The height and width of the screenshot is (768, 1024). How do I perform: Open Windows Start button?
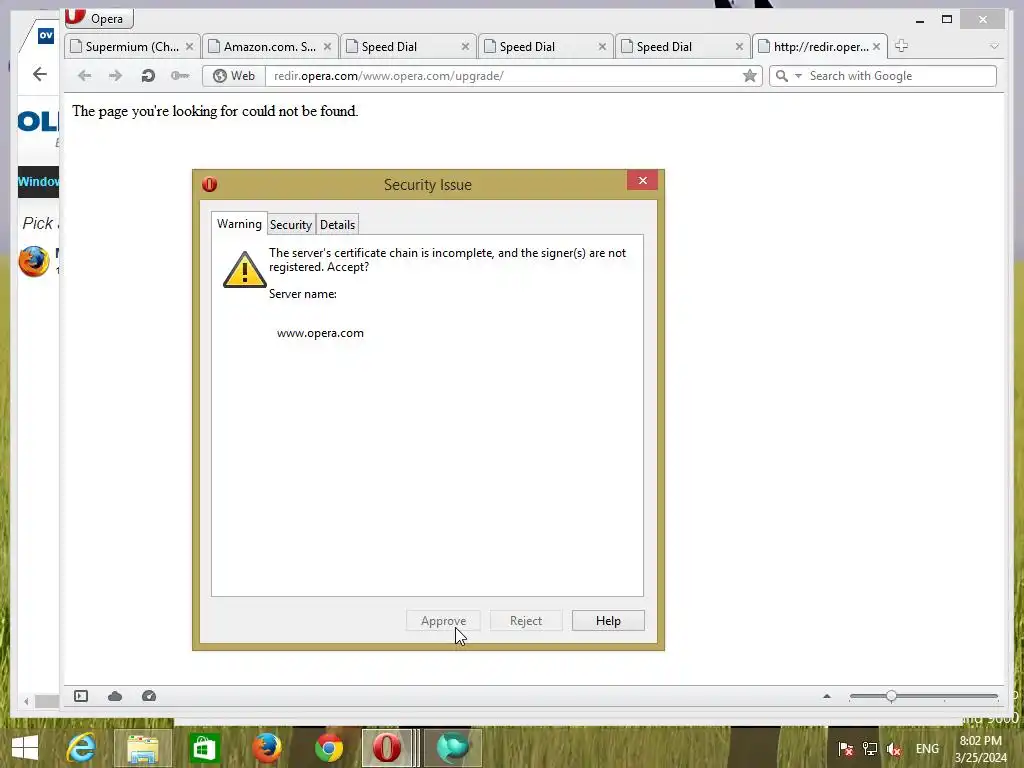25,748
